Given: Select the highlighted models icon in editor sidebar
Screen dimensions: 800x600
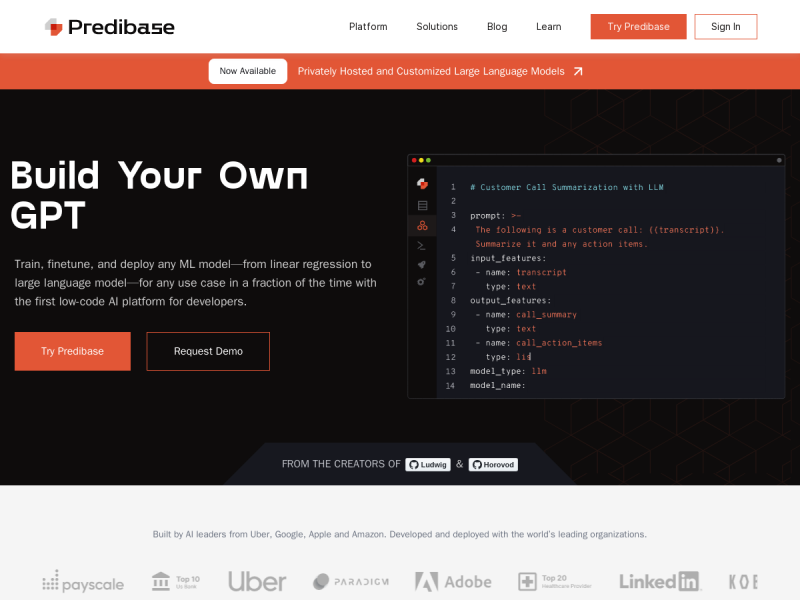Looking at the screenshot, I should pos(422,226).
